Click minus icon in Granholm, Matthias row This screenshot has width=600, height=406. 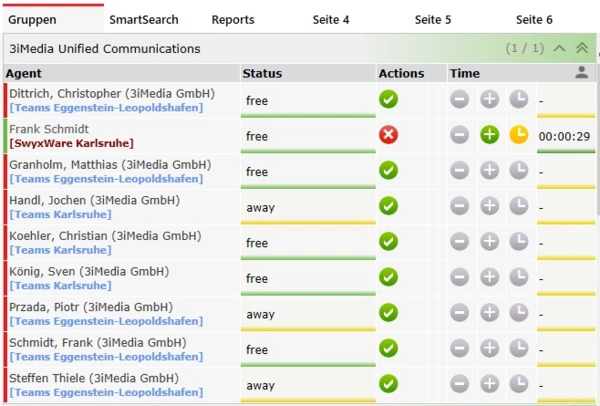coord(459,171)
